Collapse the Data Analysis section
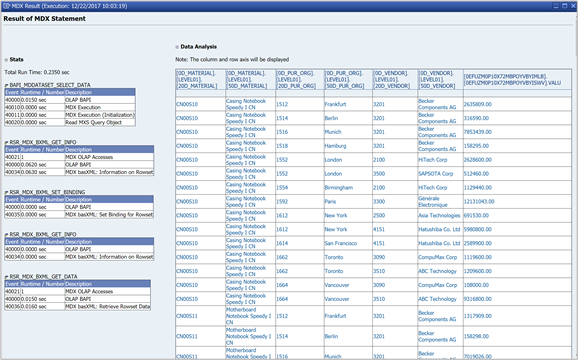The height and width of the screenshot is (360, 578). [177, 47]
